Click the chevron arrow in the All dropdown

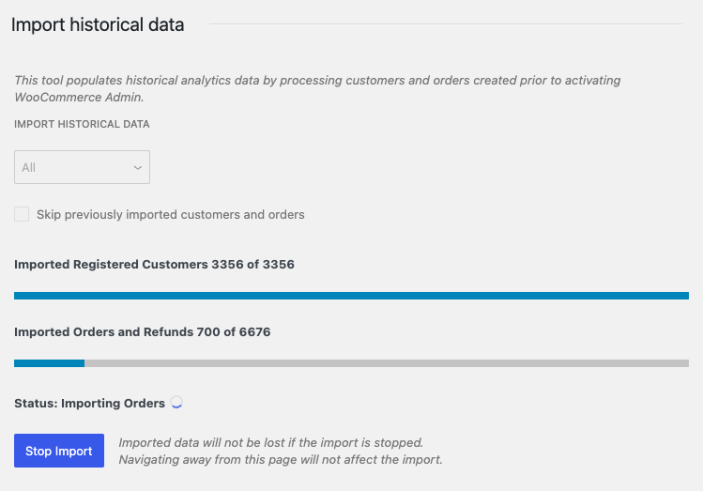click(x=137, y=168)
